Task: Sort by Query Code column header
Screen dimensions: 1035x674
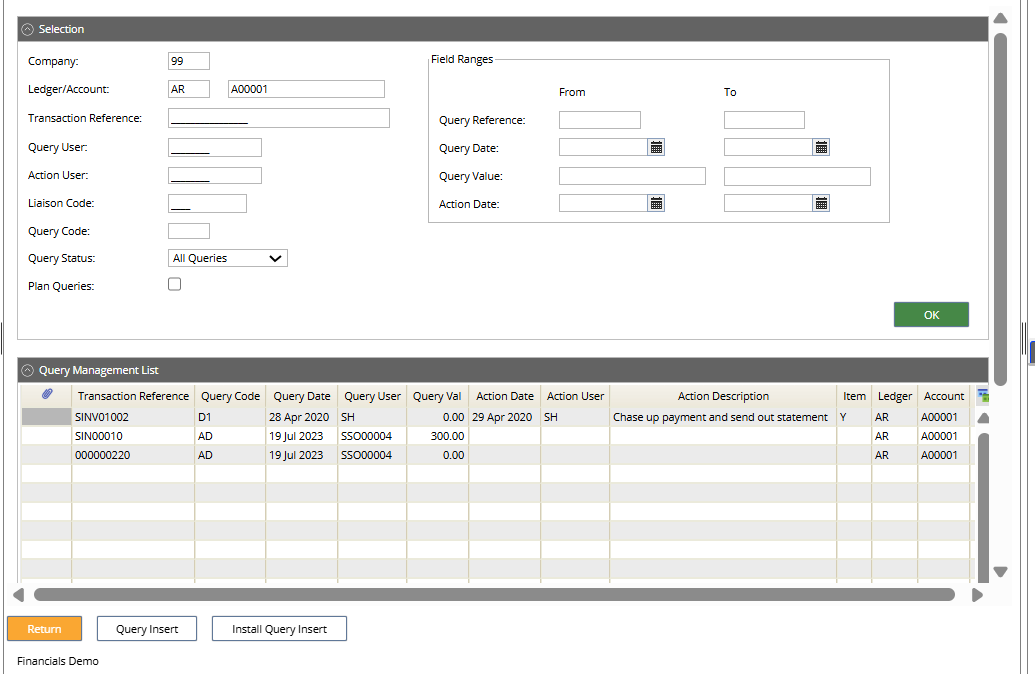Action: 230,396
